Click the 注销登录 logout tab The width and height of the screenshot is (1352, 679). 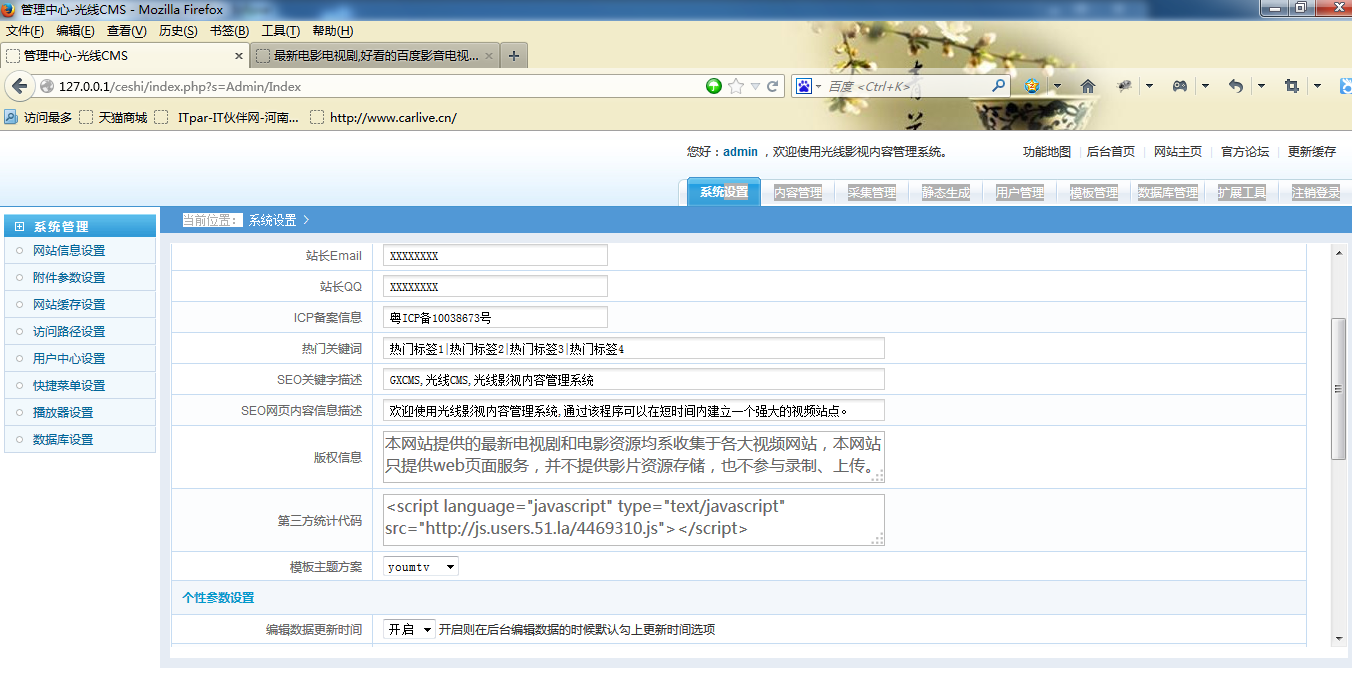1316,193
